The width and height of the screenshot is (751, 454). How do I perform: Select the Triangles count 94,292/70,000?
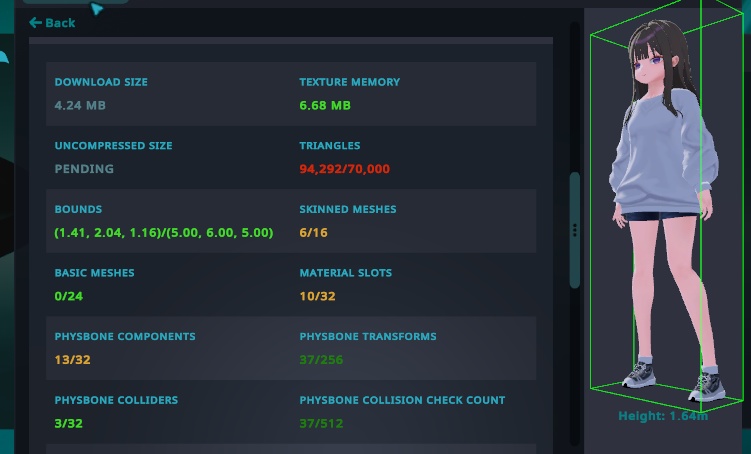344,169
